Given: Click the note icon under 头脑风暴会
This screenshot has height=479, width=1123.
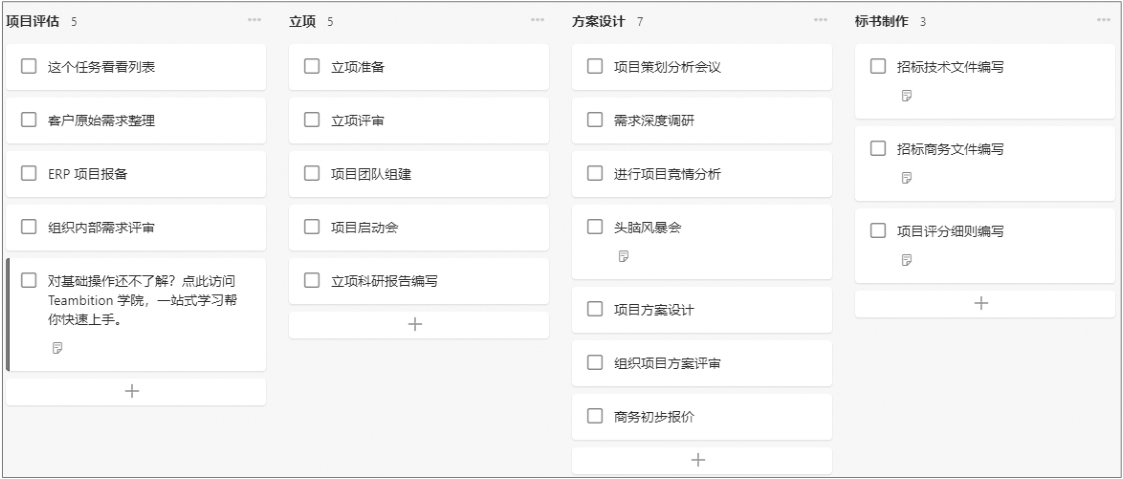Looking at the screenshot, I should 624,256.
